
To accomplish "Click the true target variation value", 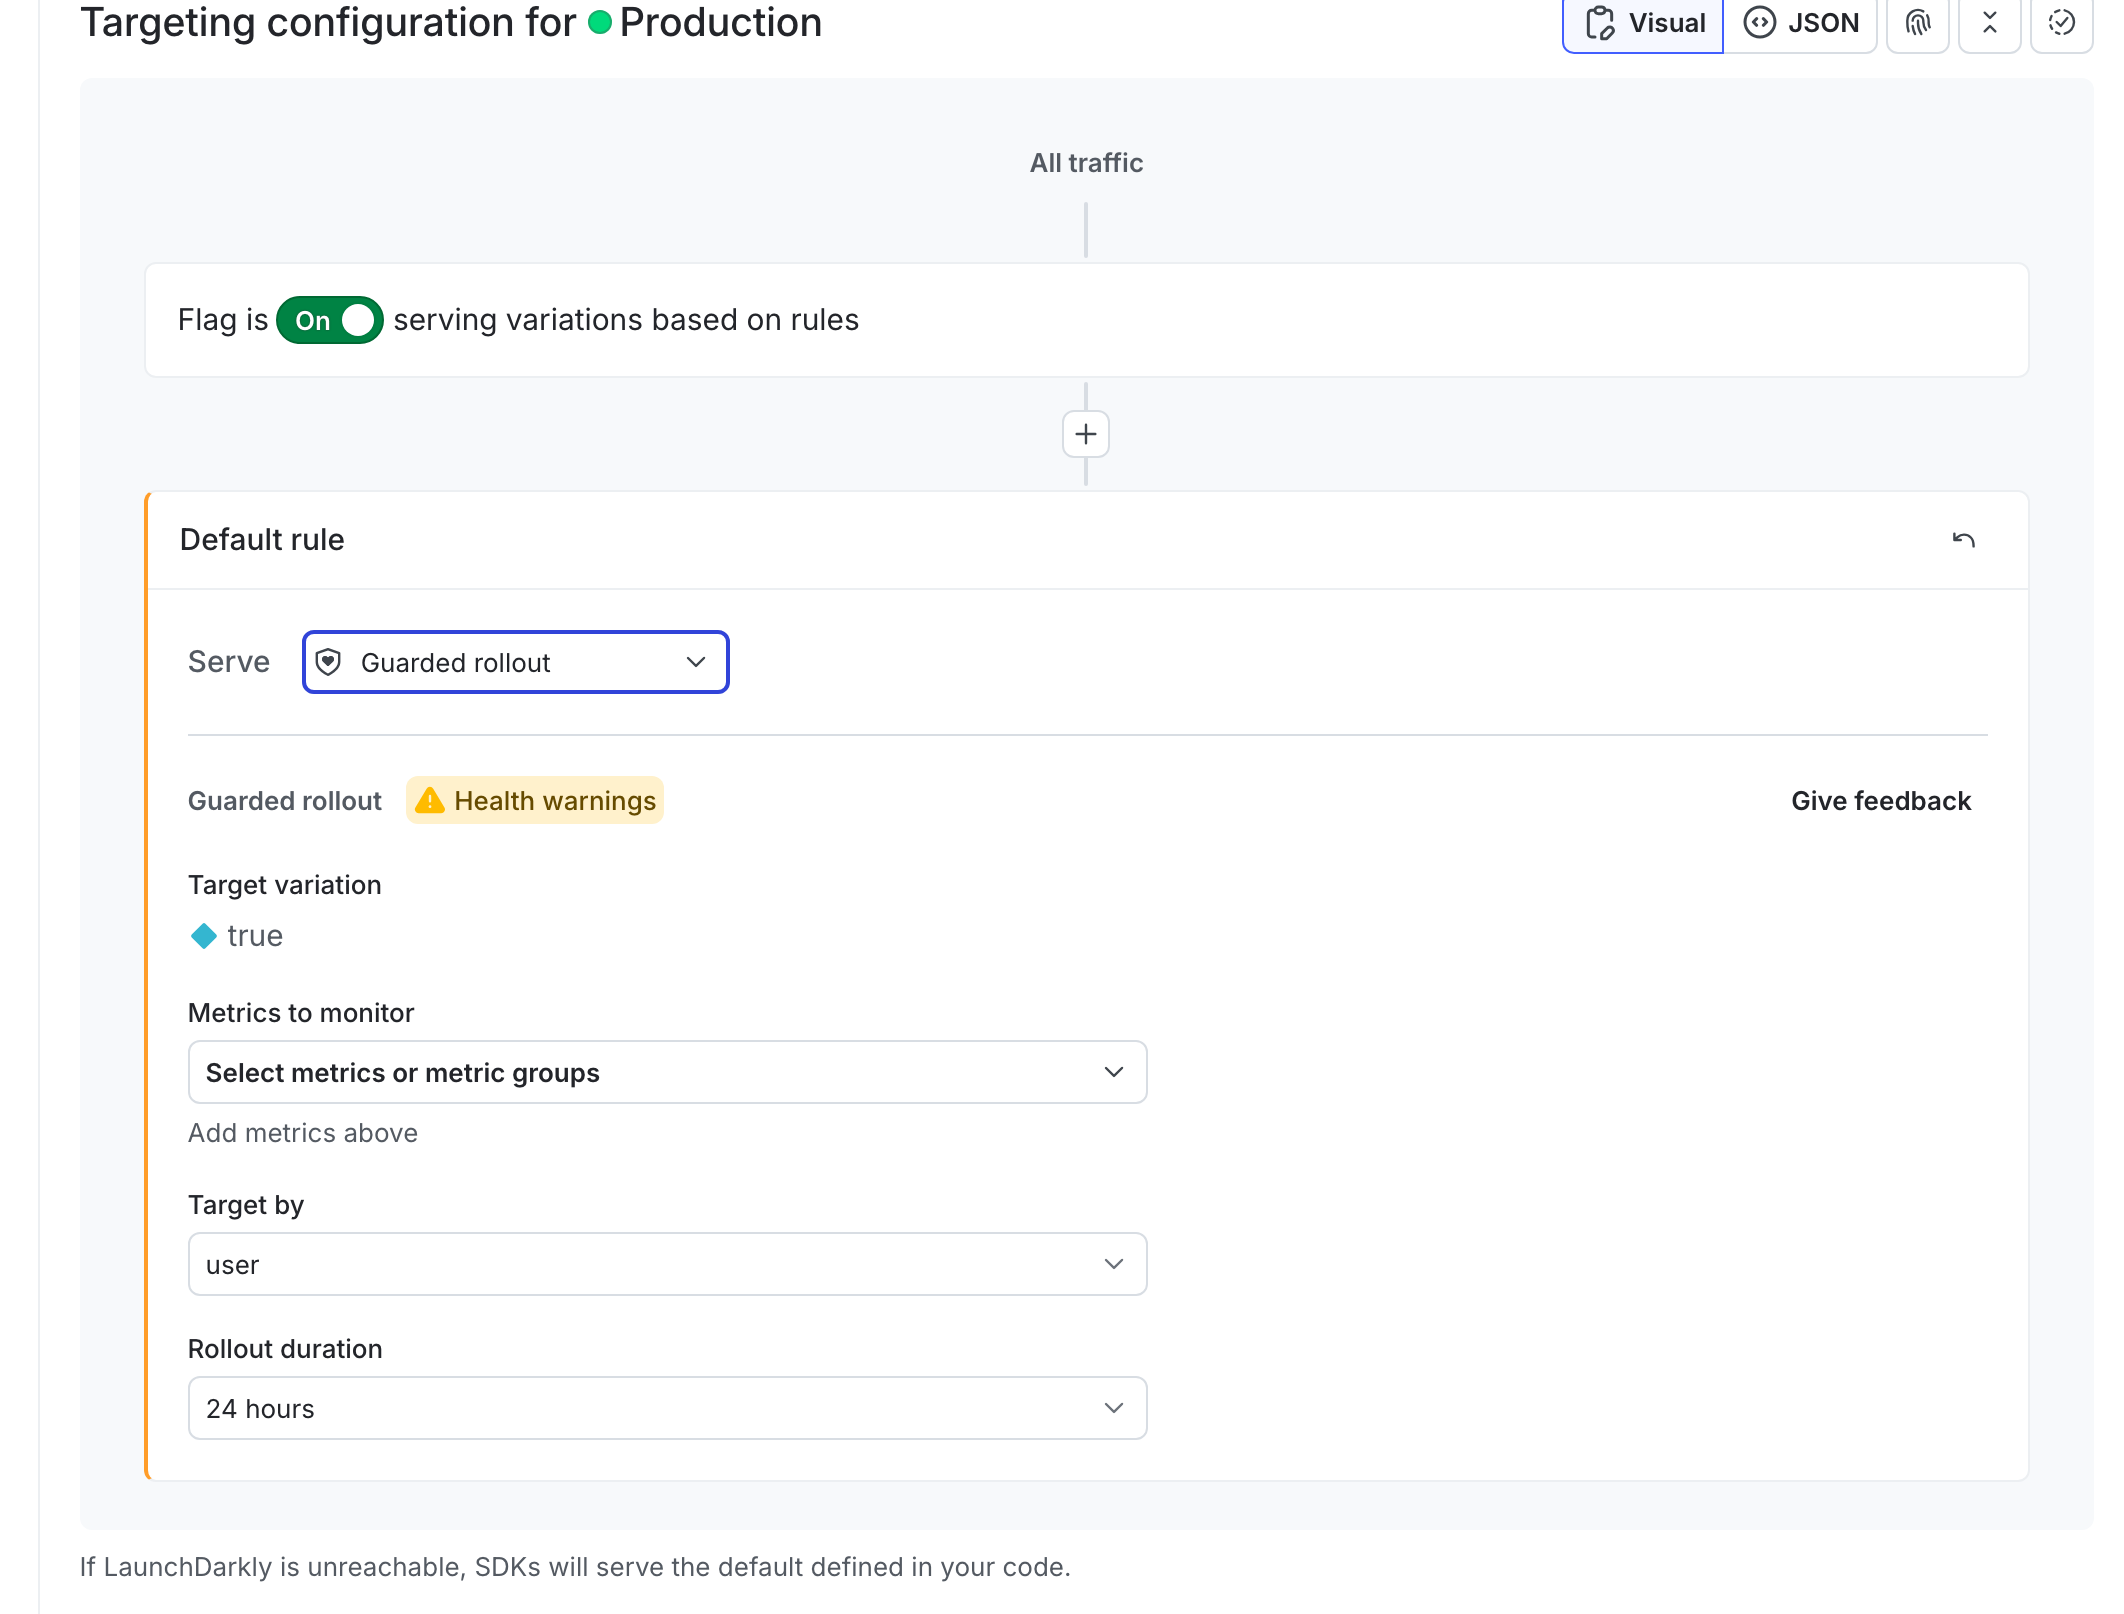I will pos(237,936).
